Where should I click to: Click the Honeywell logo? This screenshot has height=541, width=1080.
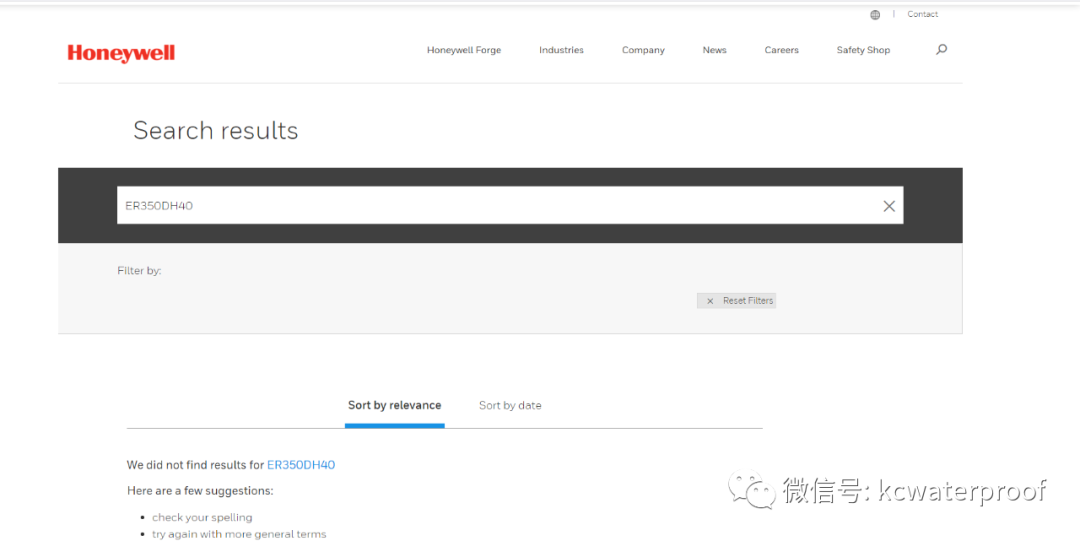pos(121,53)
